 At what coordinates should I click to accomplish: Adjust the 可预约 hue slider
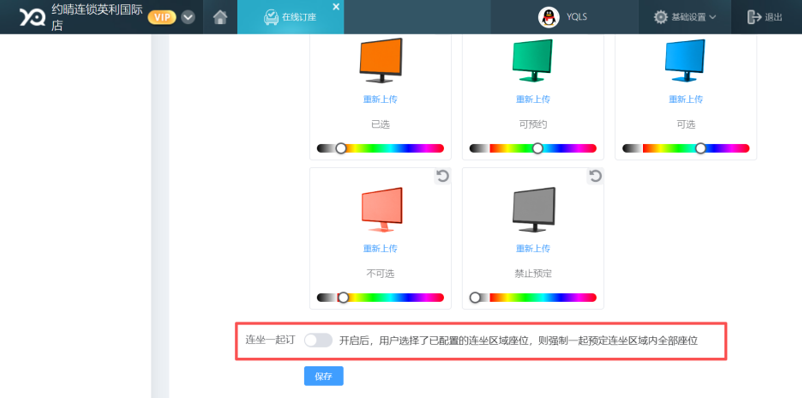pyautogui.click(x=533, y=148)
